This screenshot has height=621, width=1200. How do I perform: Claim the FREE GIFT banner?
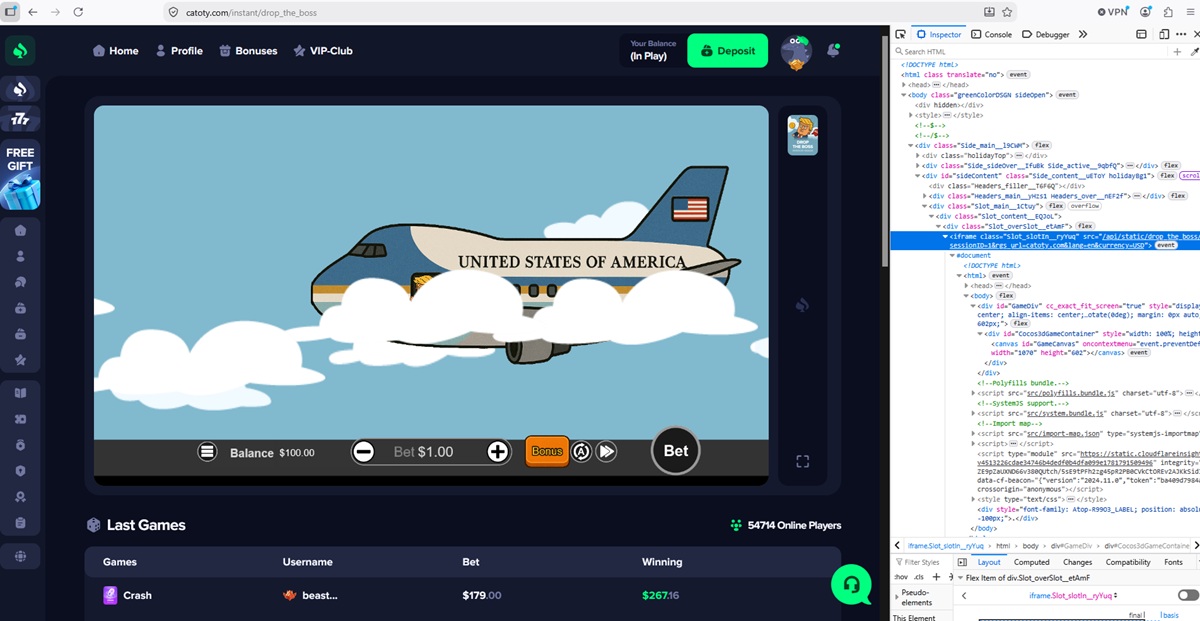pos(20,175)
